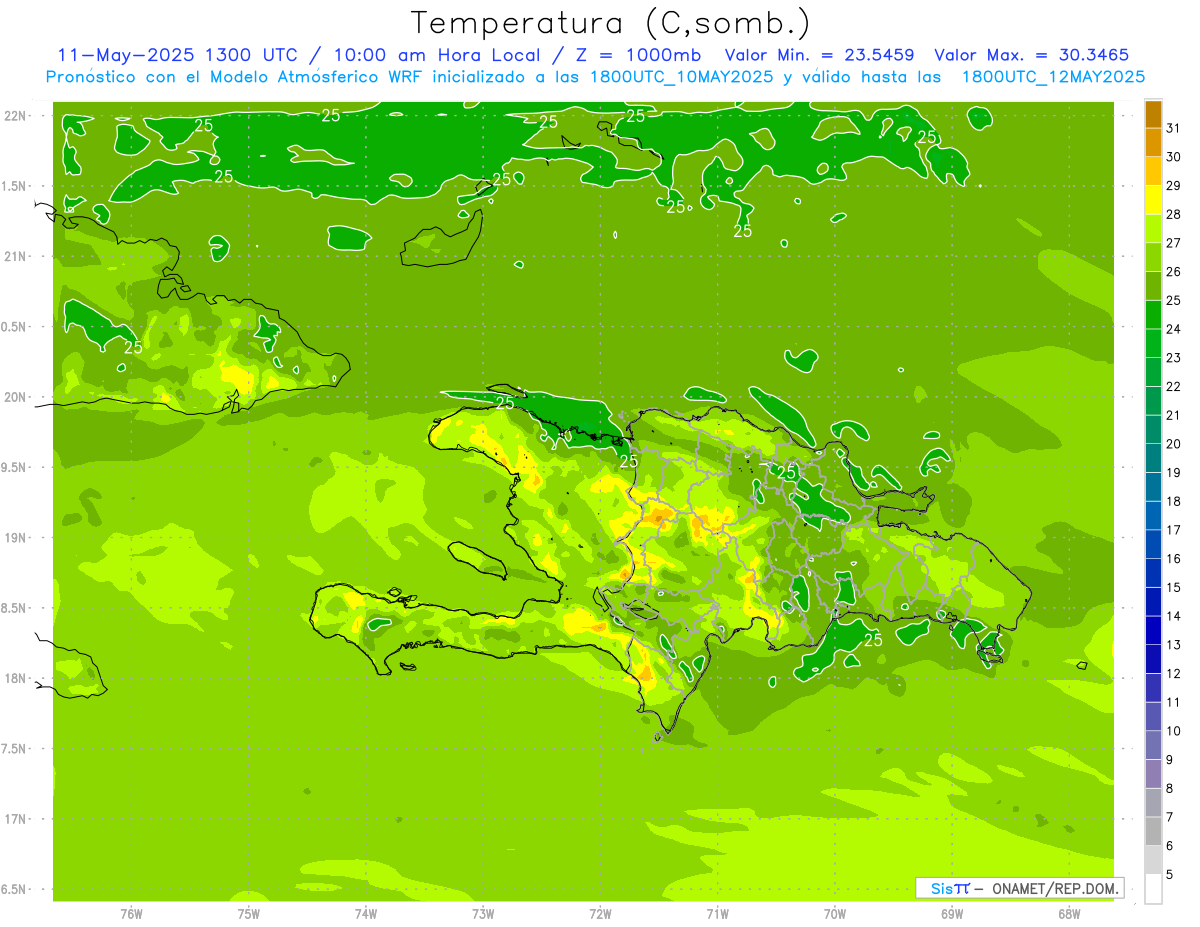The image size is (1200, 927).
Task: Click the green swatch between 24 and 25
Action: [x=1153, y=315]
